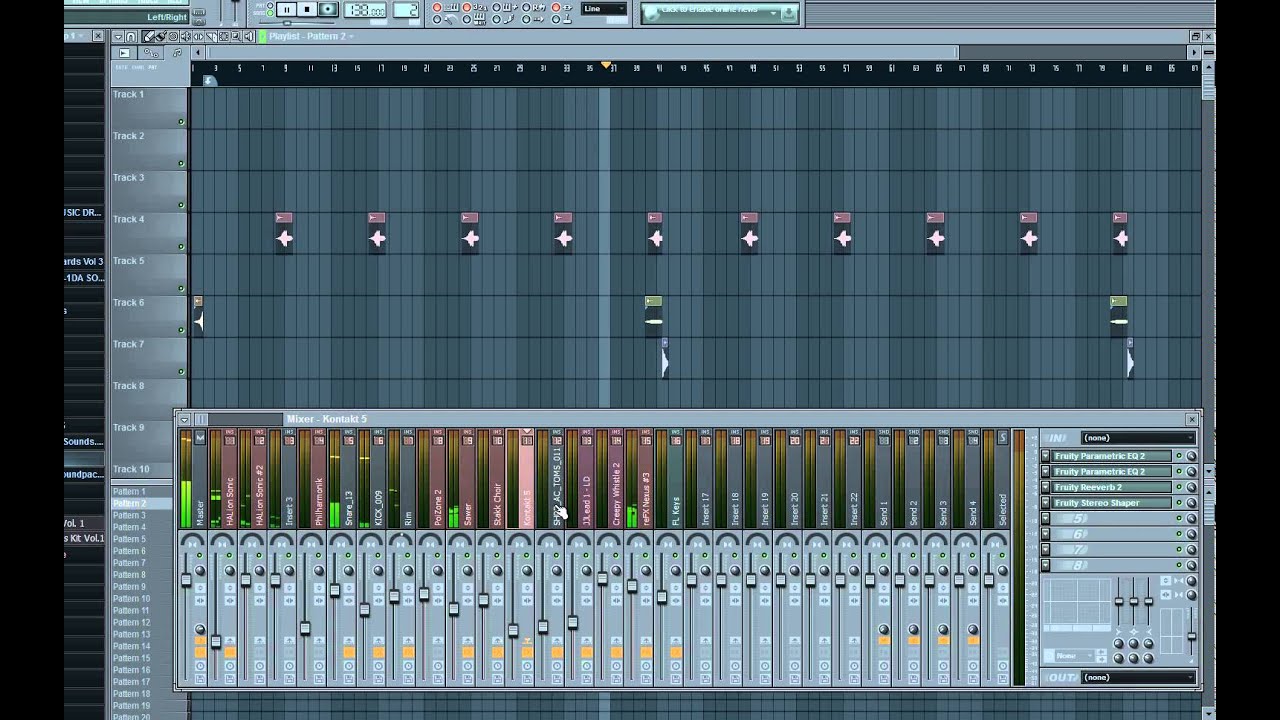Open latency clock icon on Master track
This screenshot has height=720, width=1280.
(x=200, y=666)
